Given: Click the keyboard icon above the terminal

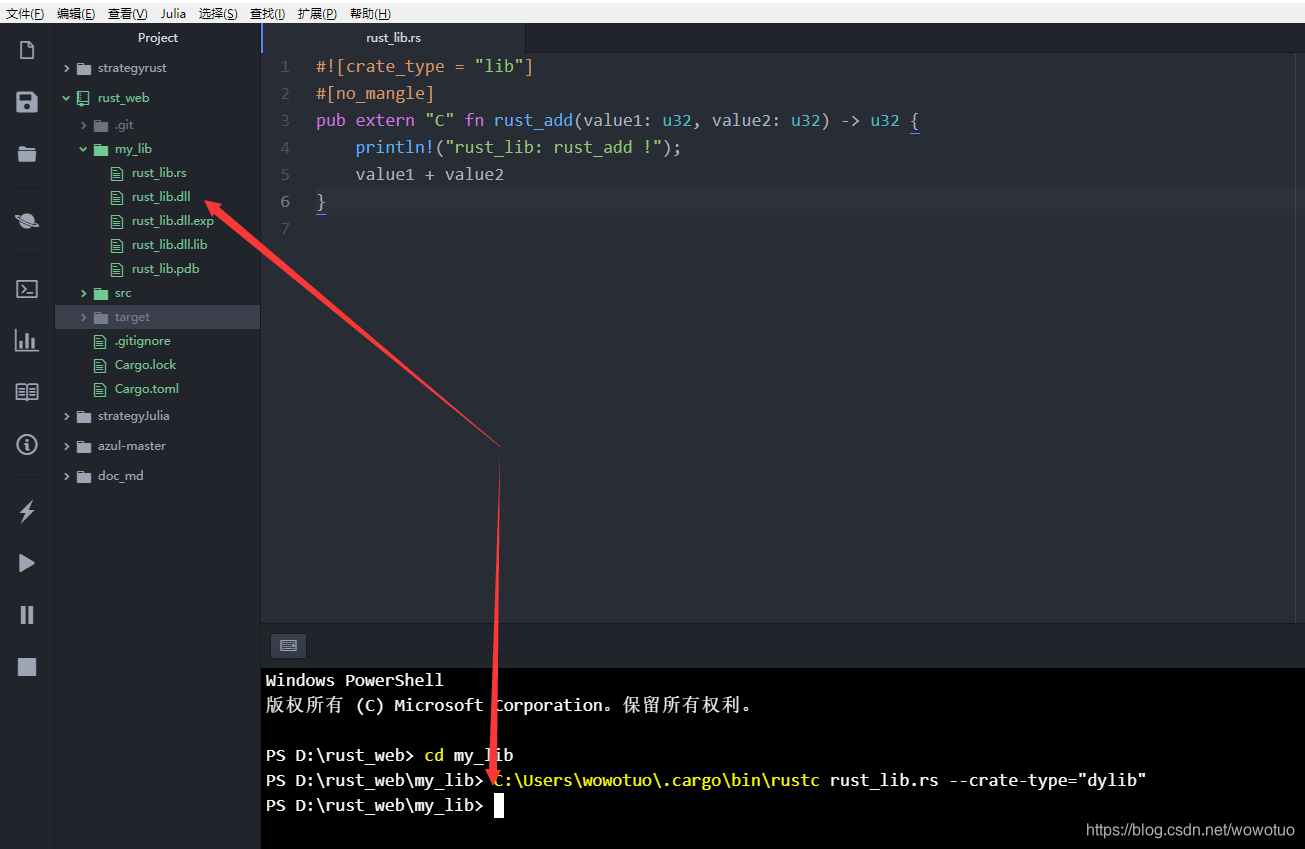Looking at the screenshot, I should coord(288,645).
